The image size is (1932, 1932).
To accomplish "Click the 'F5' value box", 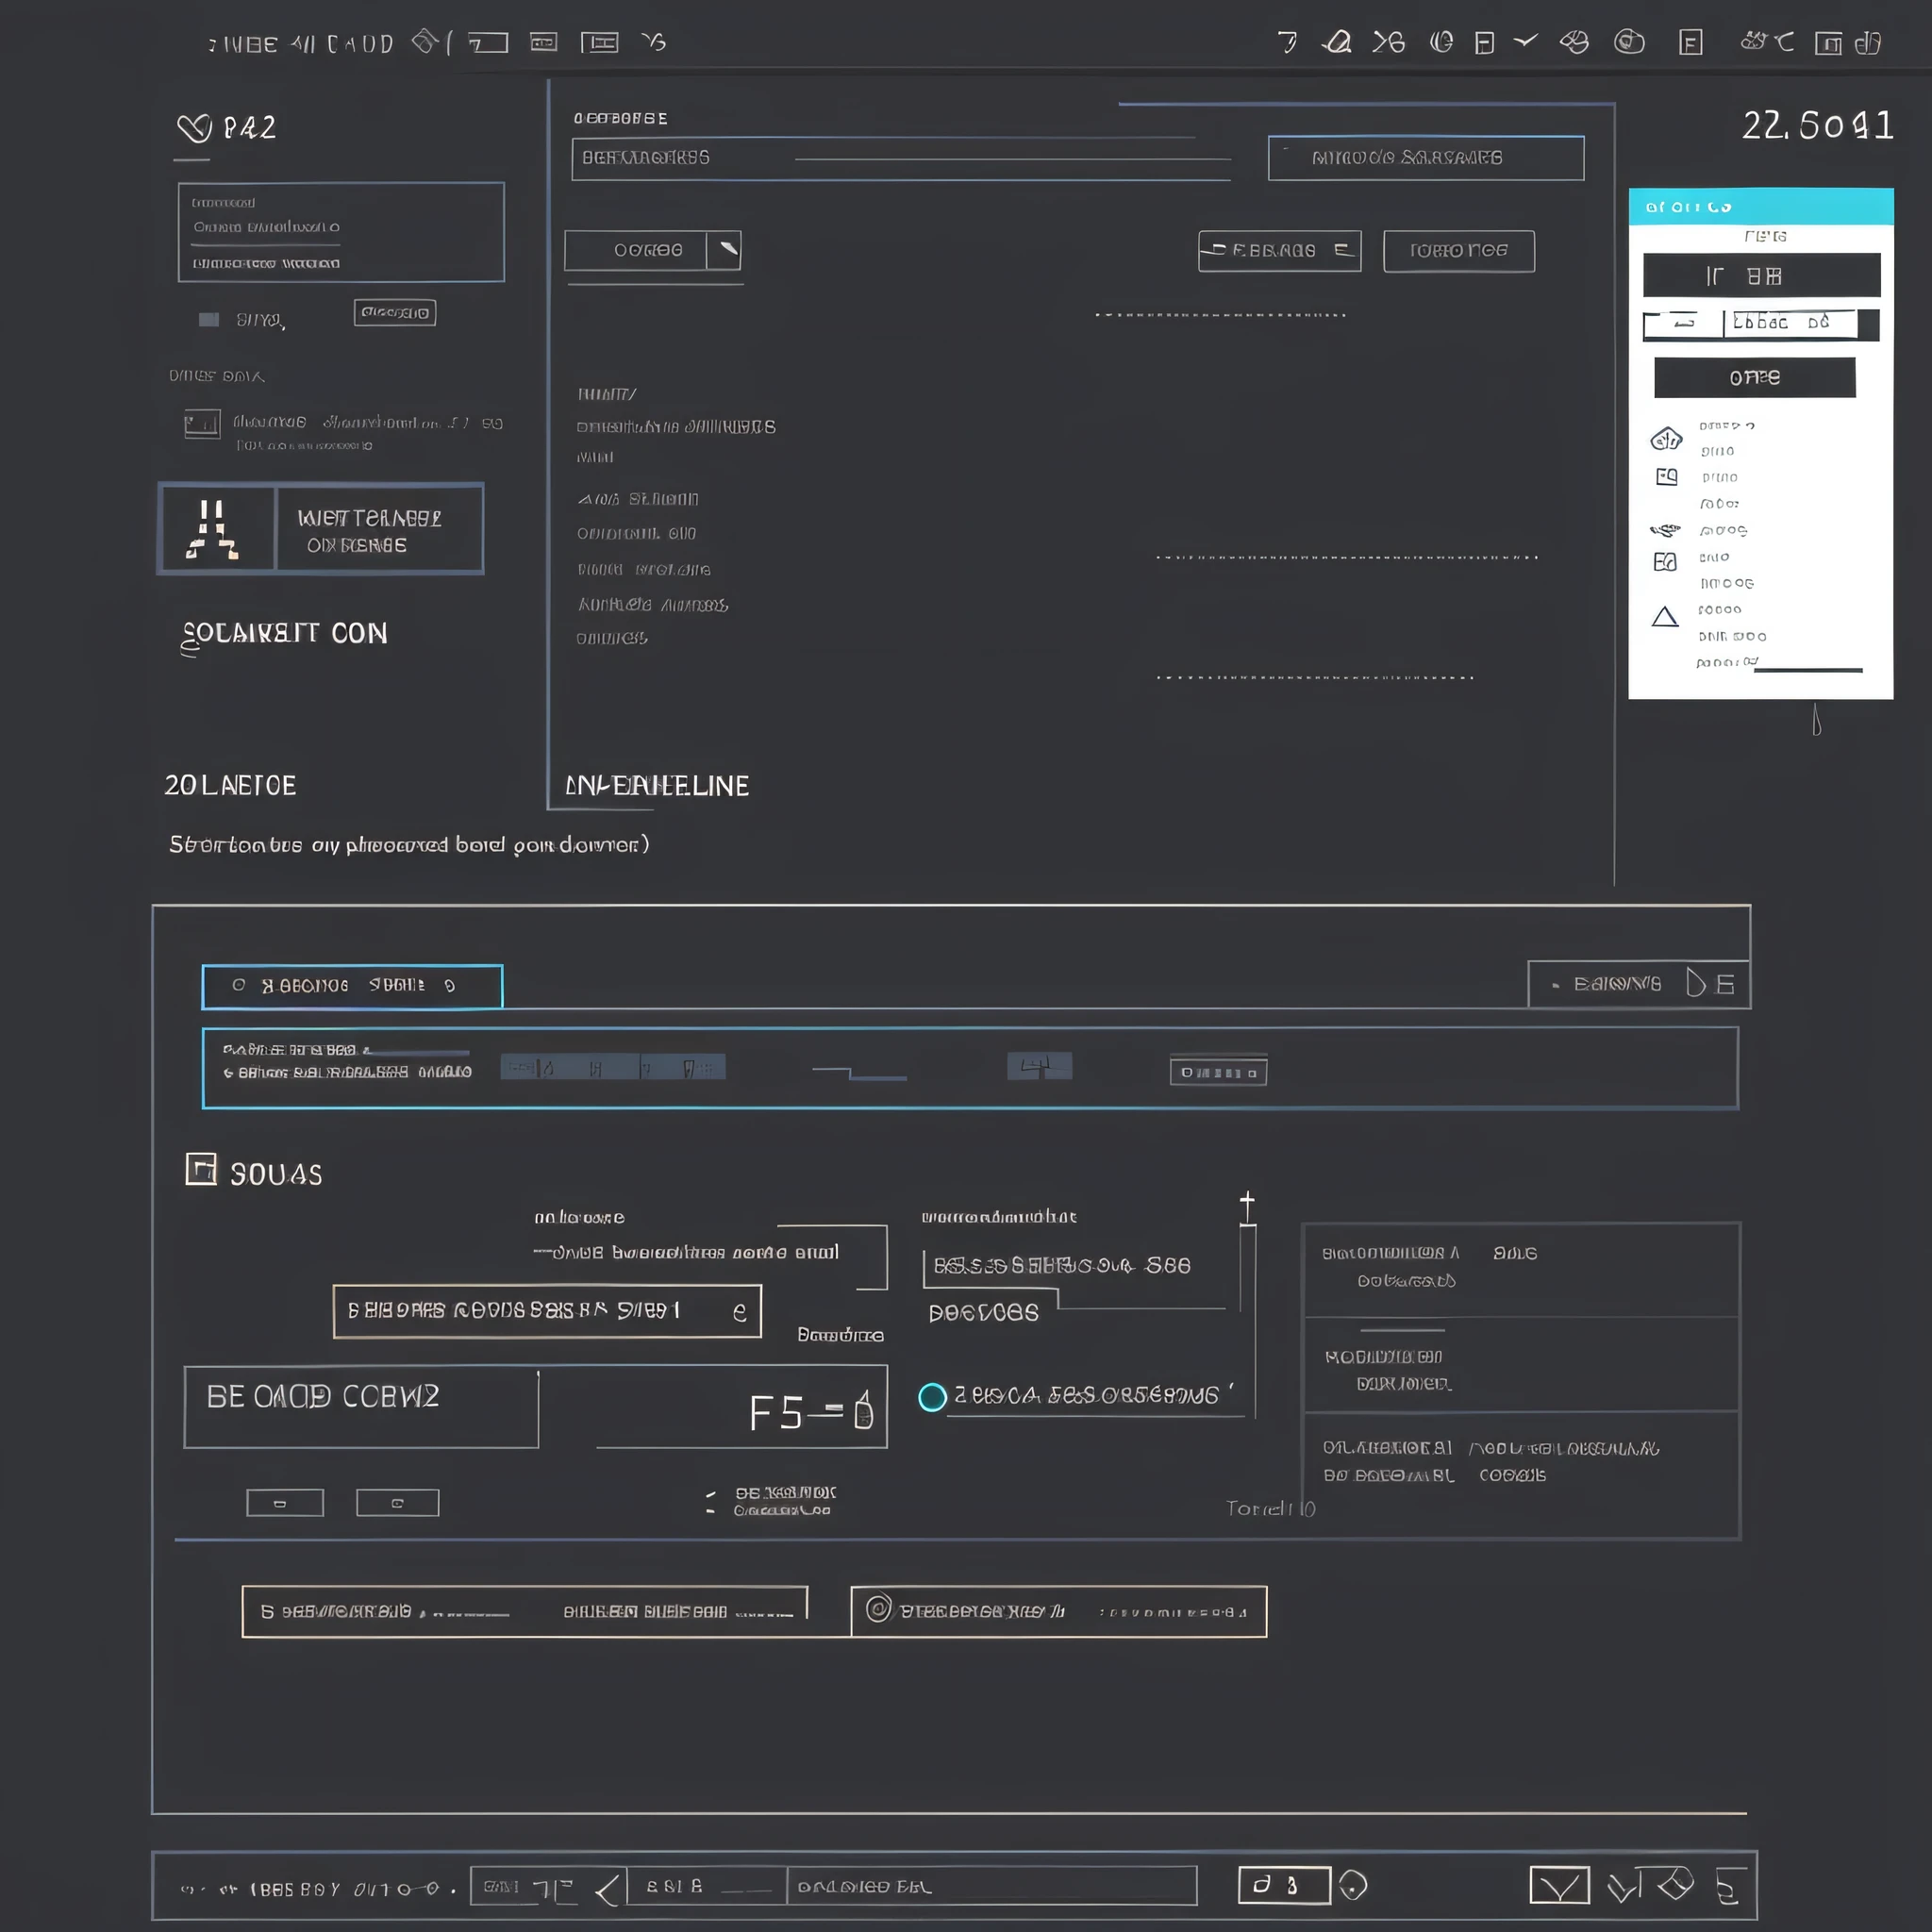I will point(811,1412).
